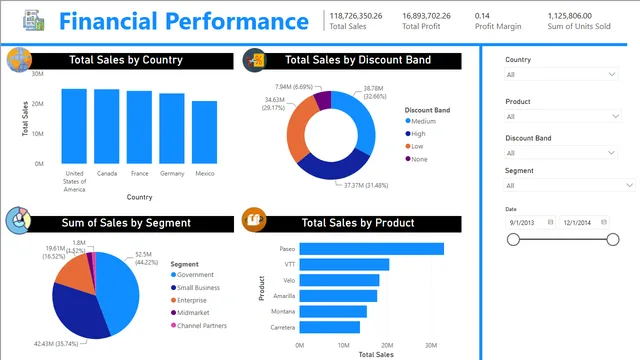Click the 38.78M (32.66%) data label
Viewport: 640px width, 360px height.
[x=375, y=92]
